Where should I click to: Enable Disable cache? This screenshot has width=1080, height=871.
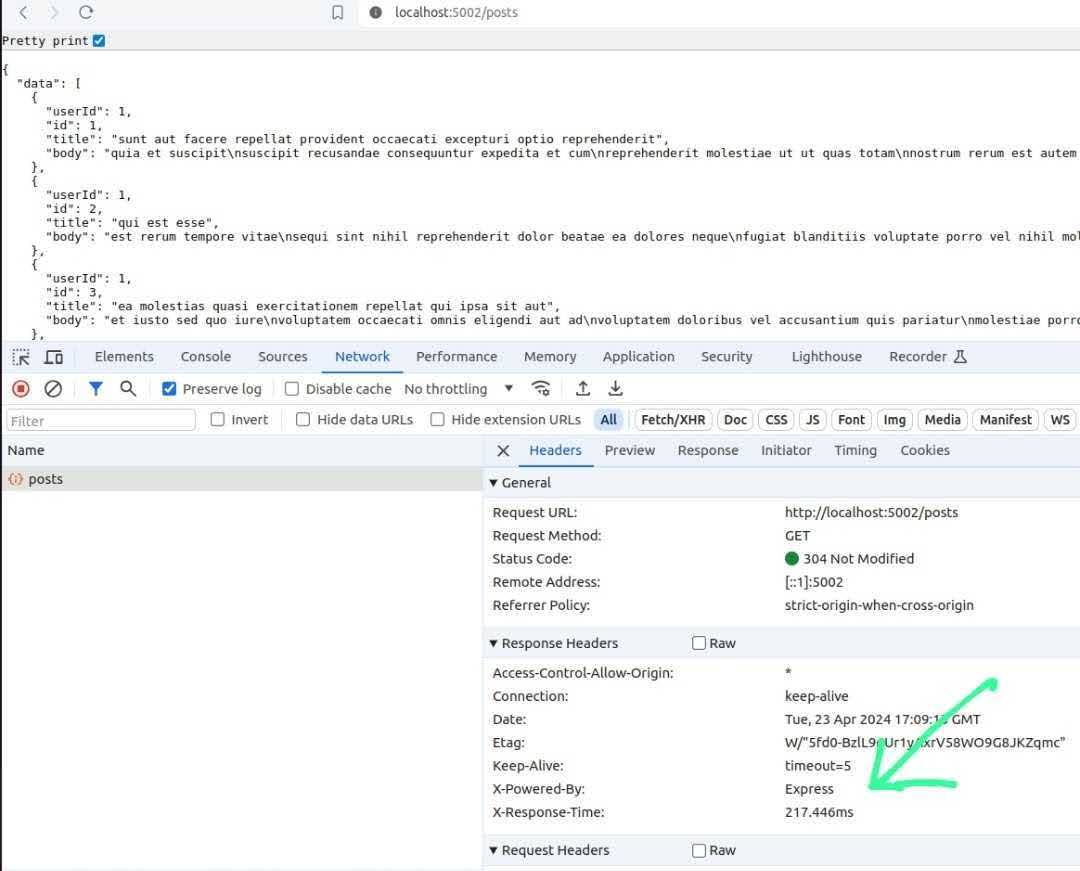coord(291,388)
